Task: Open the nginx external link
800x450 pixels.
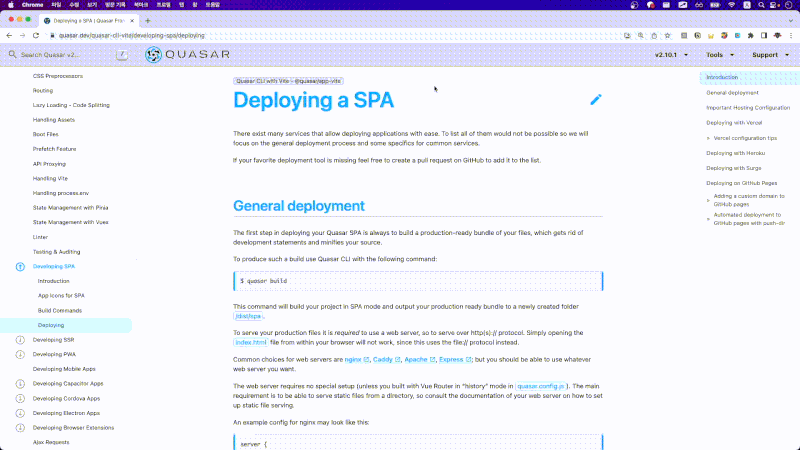Action: pos(357,360)
